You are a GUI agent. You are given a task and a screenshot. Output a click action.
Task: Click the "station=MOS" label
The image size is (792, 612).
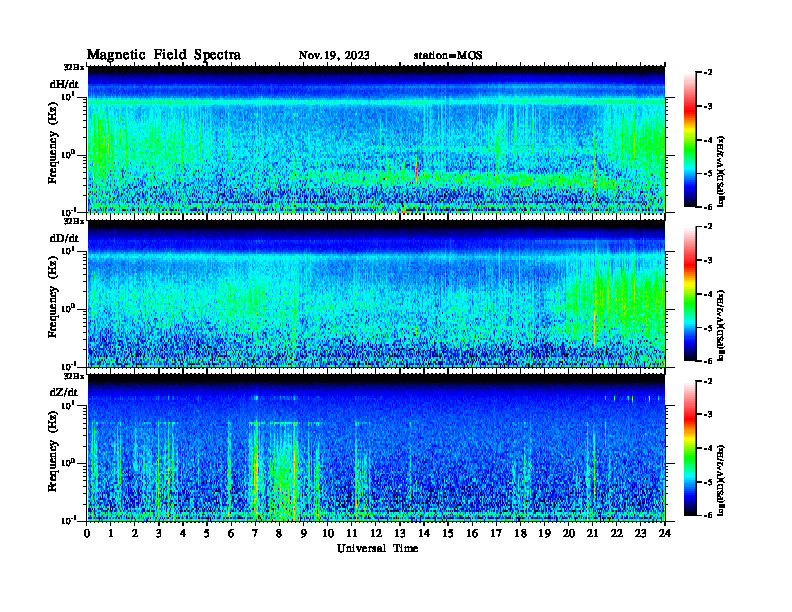coord(448,55)
